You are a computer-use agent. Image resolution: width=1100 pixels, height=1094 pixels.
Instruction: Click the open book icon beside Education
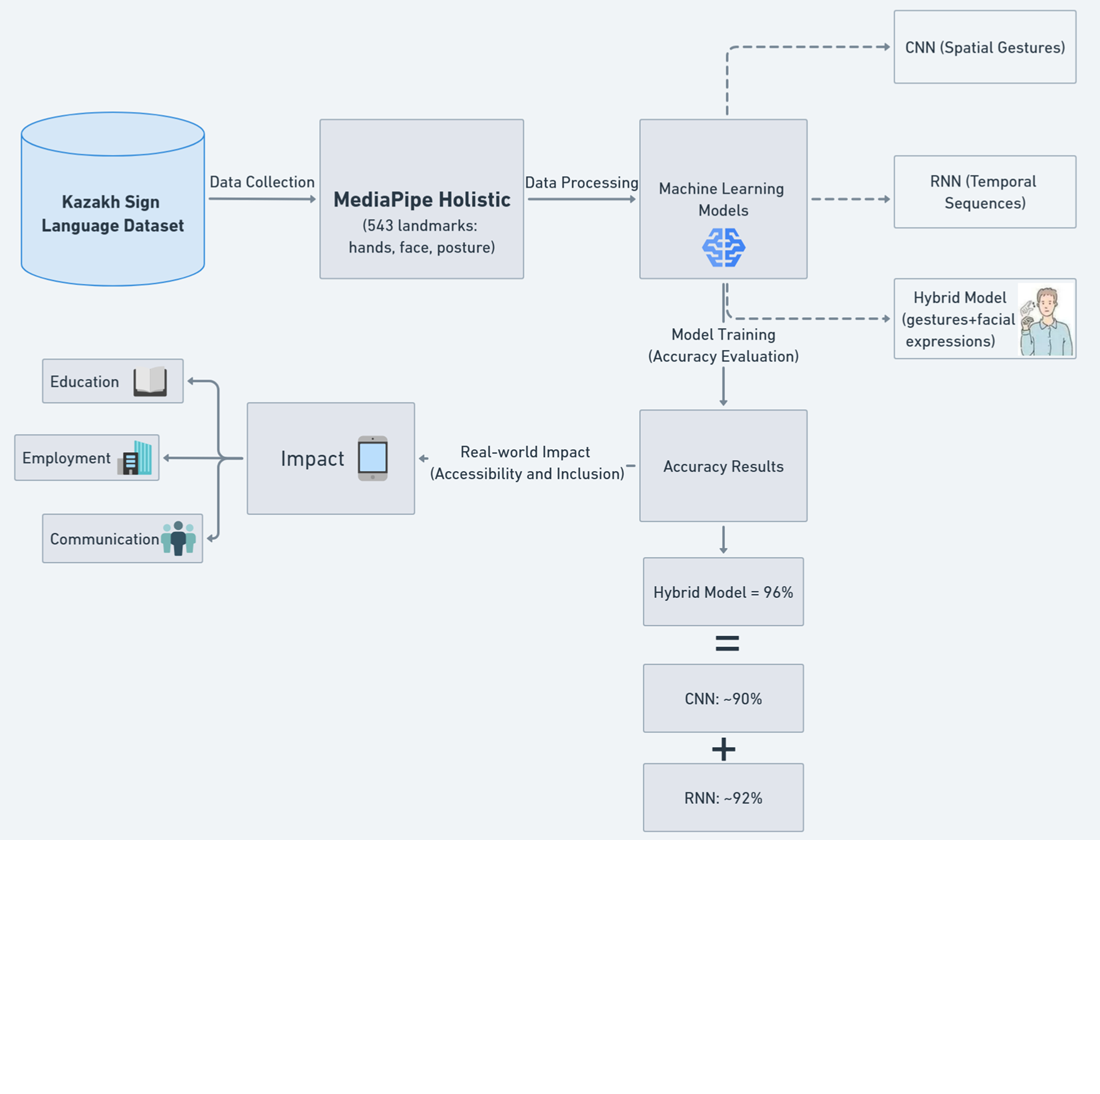coord(150,381)
